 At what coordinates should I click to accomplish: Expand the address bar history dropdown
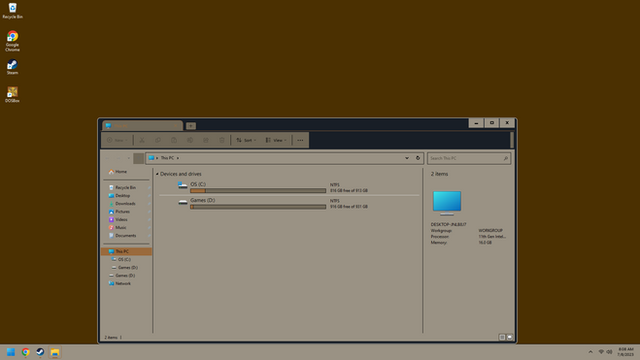pyautogui.click(x=407, y=158)
